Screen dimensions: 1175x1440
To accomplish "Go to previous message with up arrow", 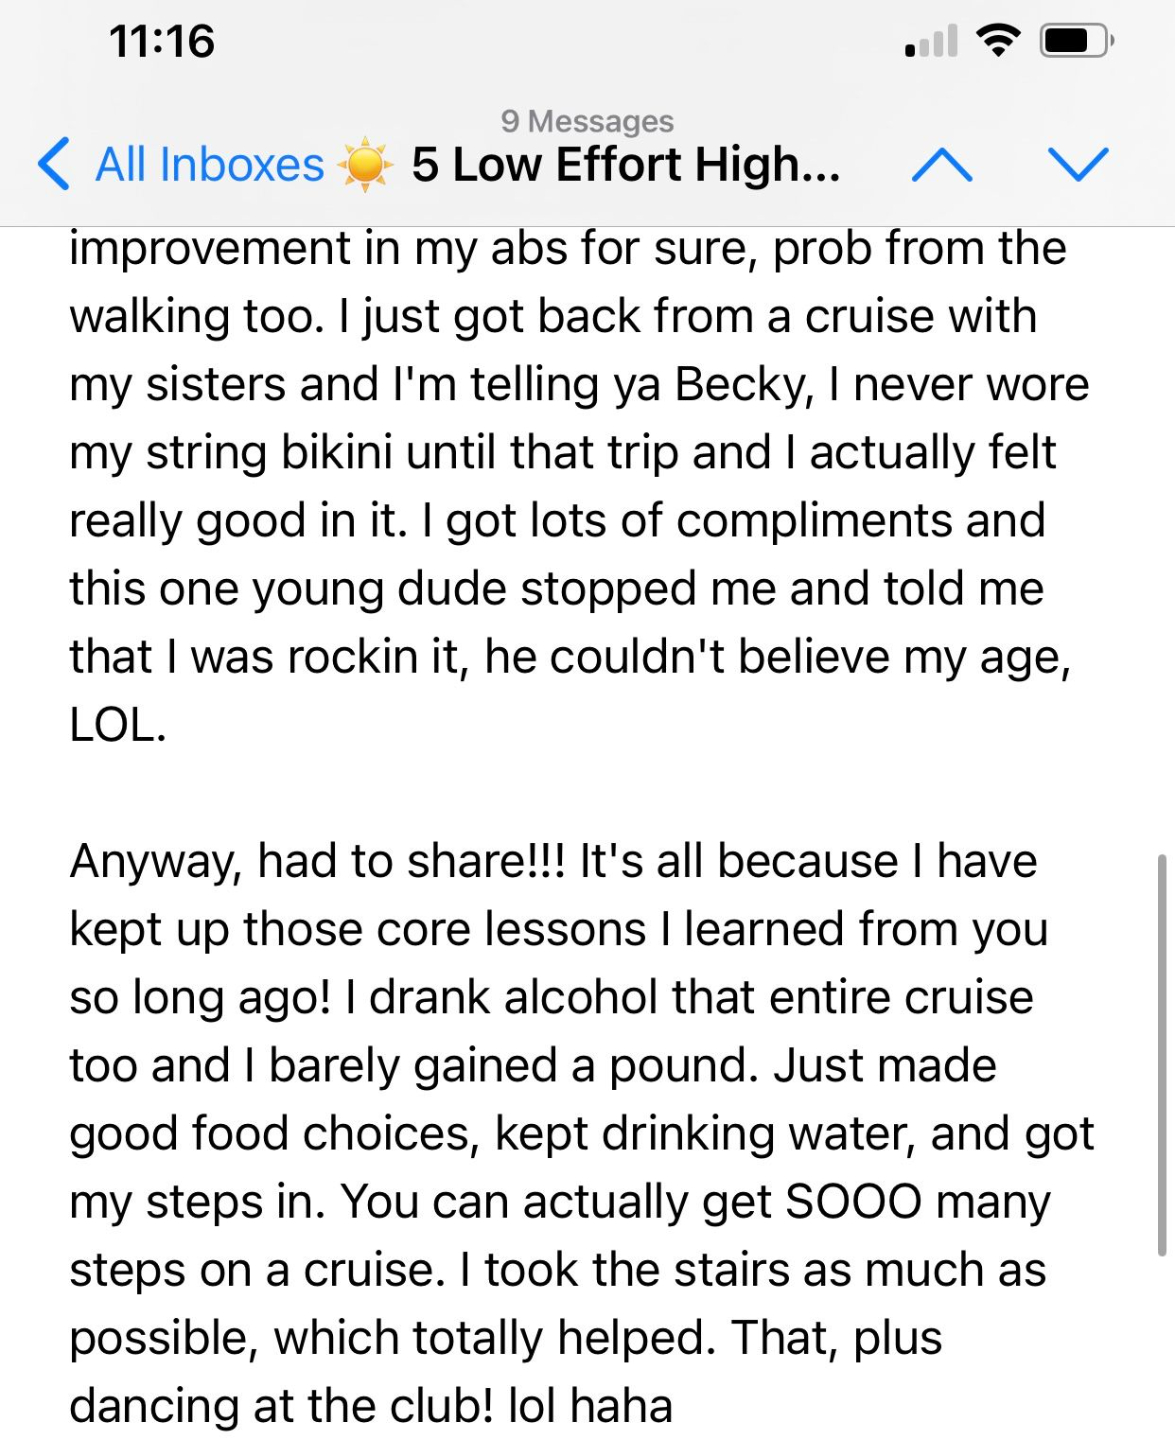I will click(941, 164).
